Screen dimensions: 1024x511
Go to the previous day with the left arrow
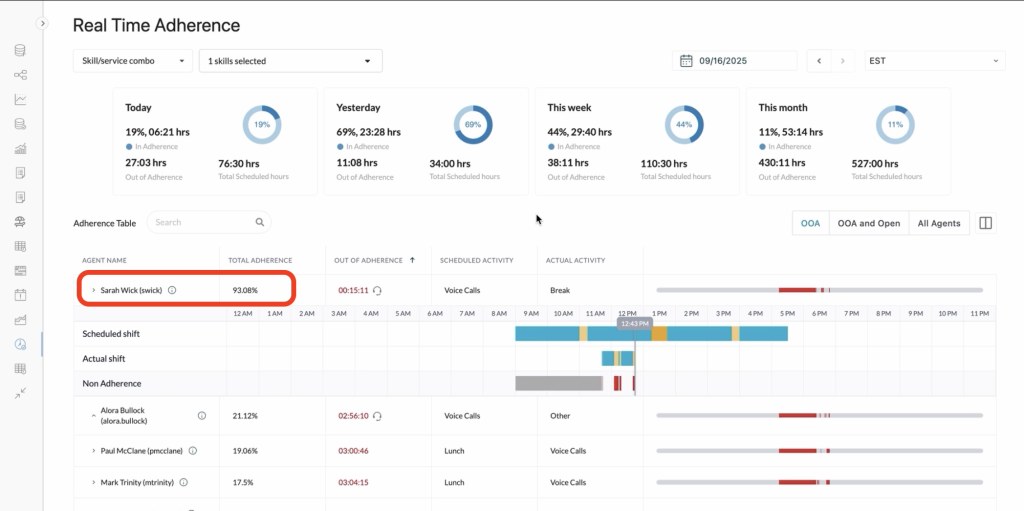point(820,61)
